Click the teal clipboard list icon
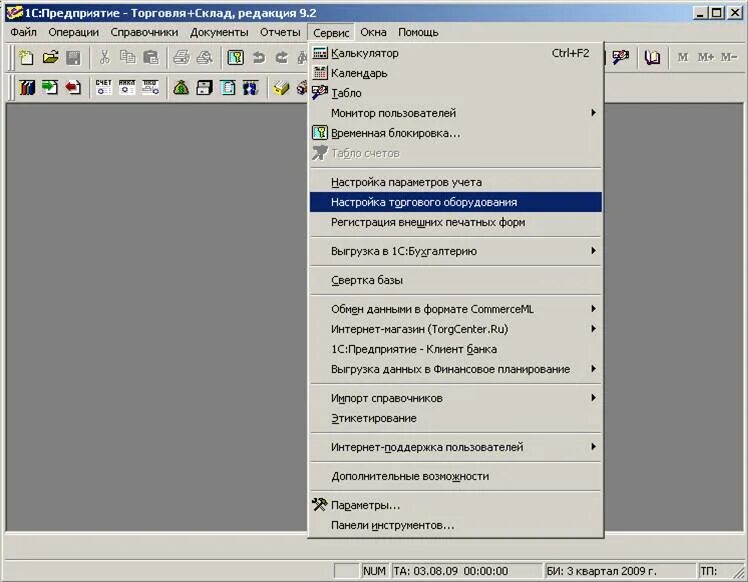 point(228,88)
